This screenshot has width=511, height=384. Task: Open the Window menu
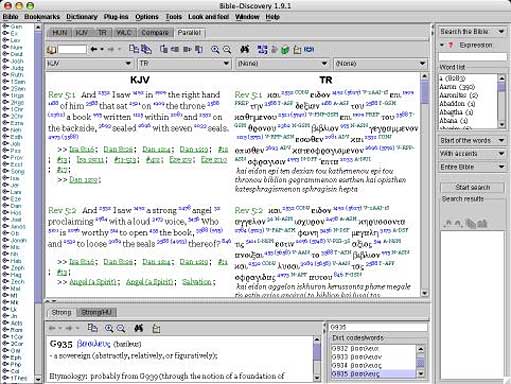point(247,17)
